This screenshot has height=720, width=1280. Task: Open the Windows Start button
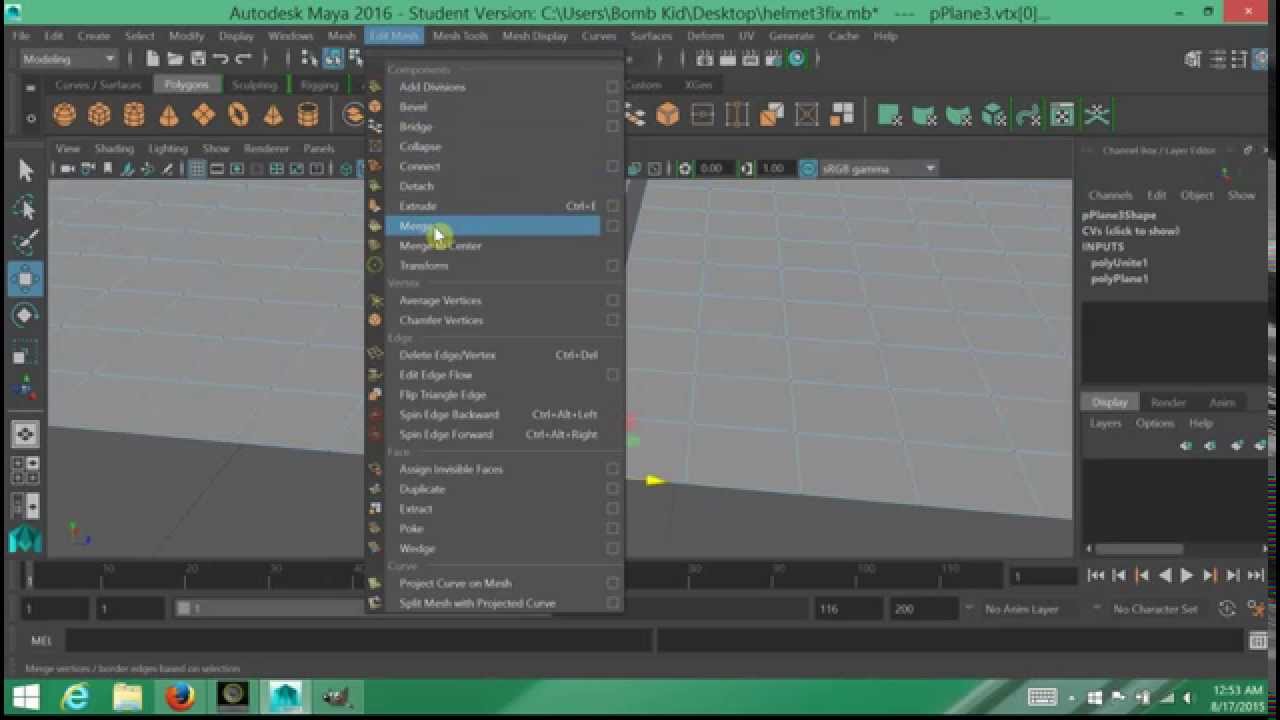click(x=25, y=696)
